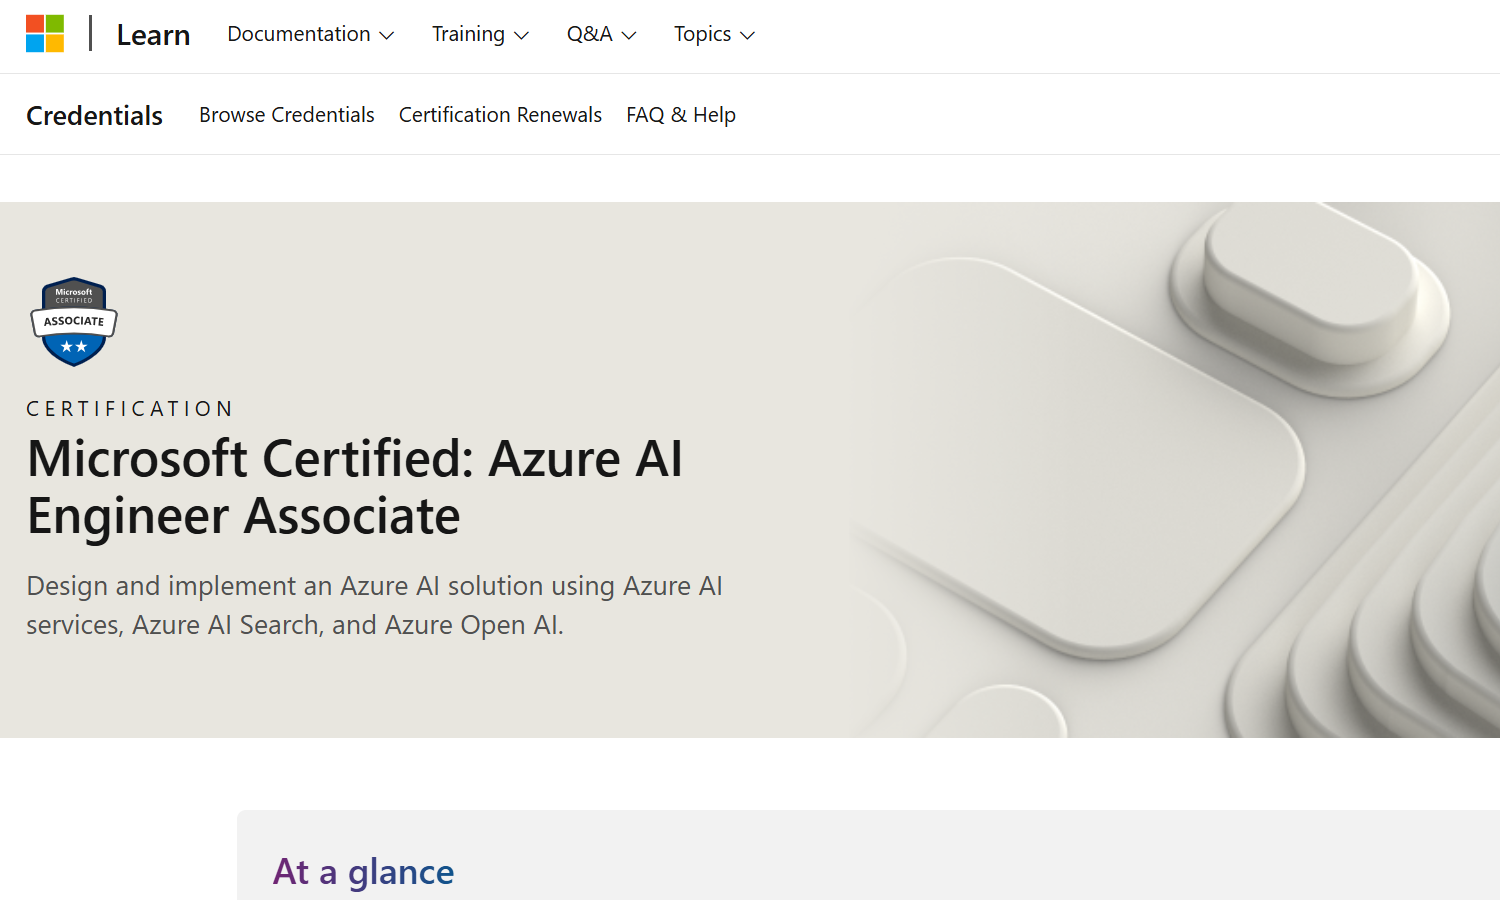Click the At a glance heading
This screenshot has height=900, width=1500.
point(363,872)
